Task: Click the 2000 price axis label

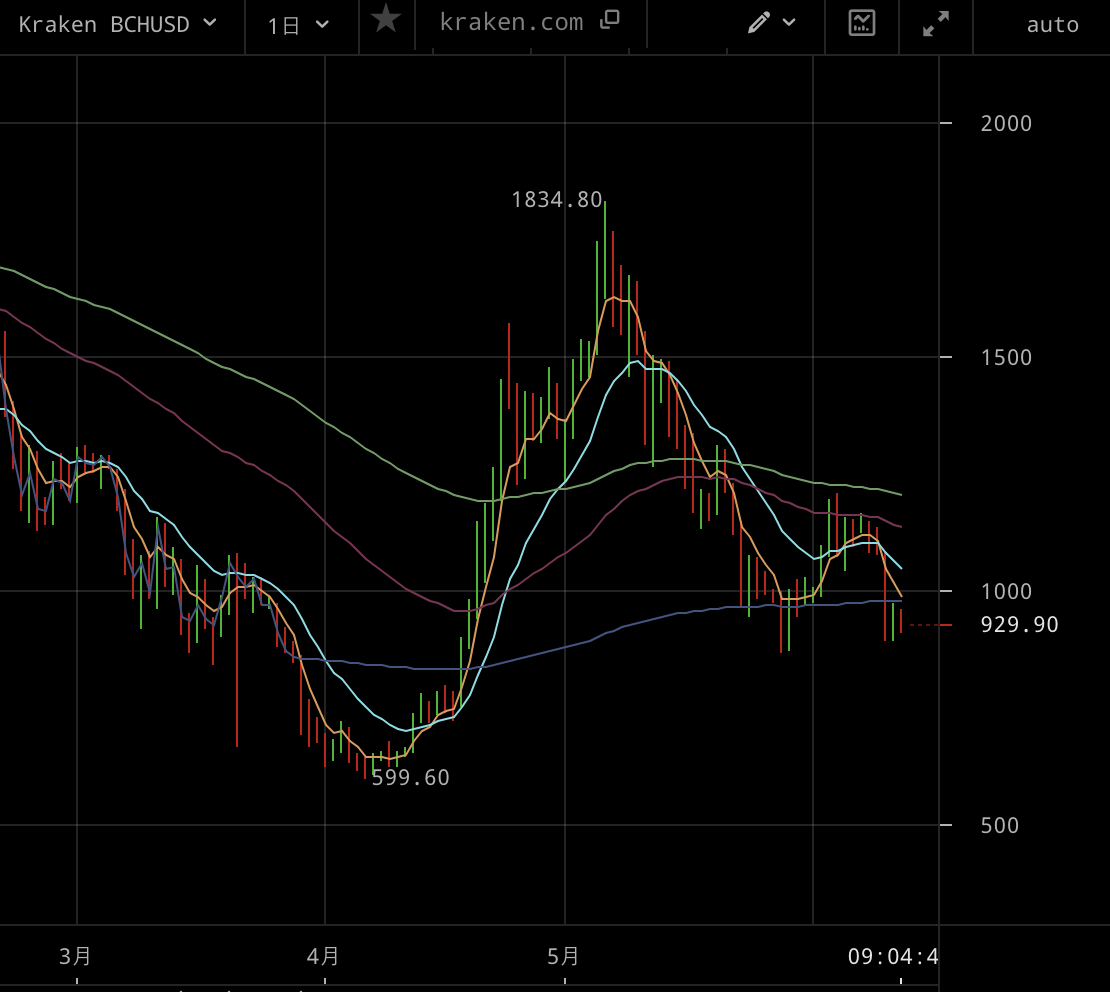Action: (1006, 124)
